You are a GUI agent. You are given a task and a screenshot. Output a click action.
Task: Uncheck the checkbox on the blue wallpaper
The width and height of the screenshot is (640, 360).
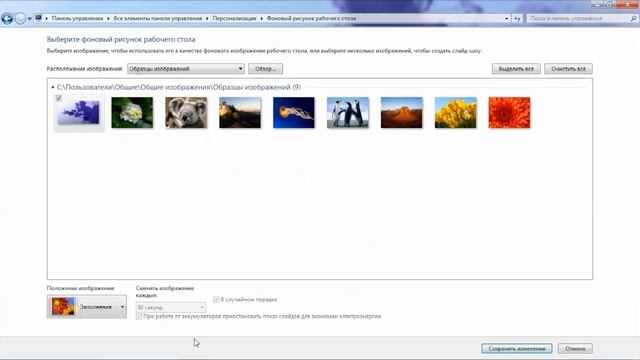pyautogui.click(x=59, y=98)
